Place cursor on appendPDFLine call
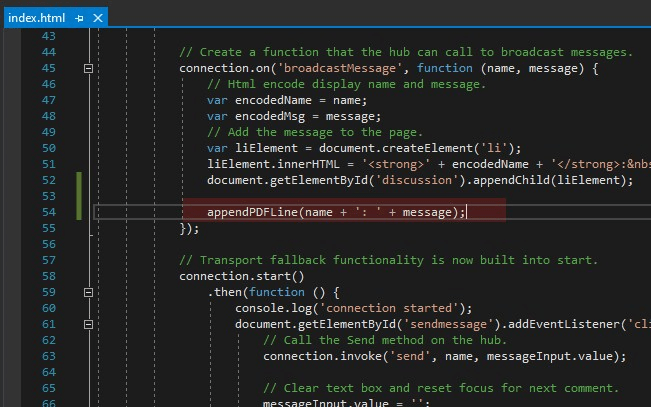 (x=336, y=212)
